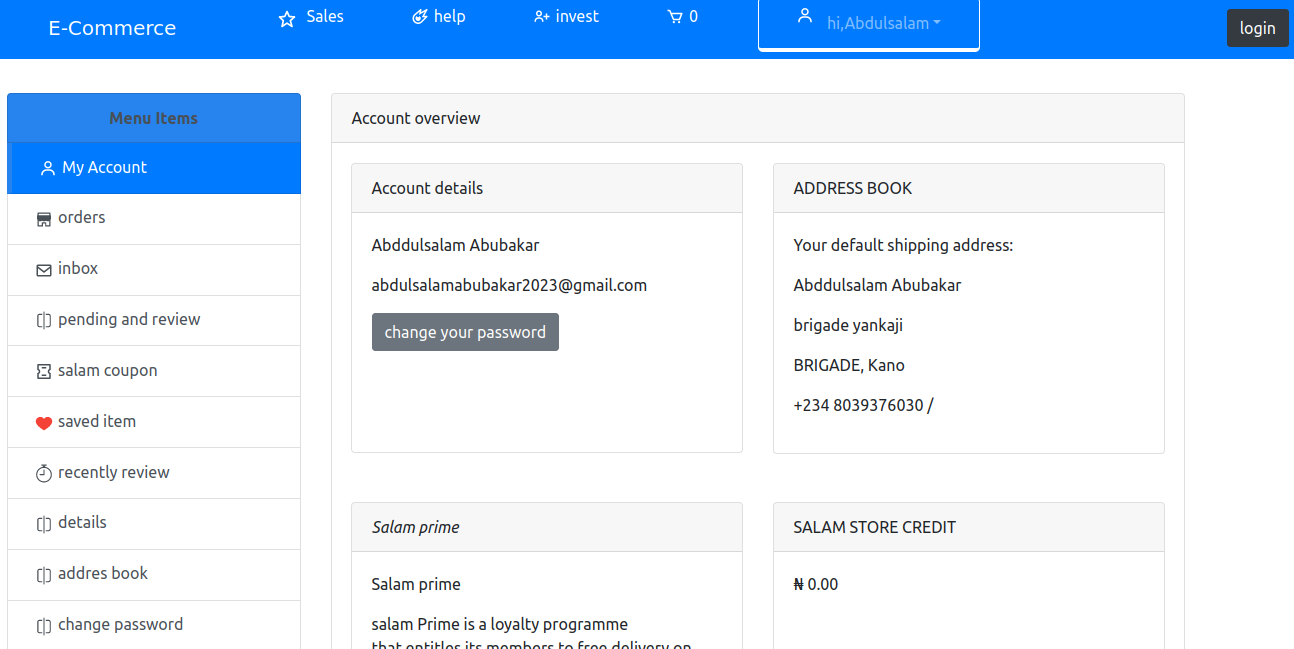Click the envelope icon beside inbox

(x=44, y=270)
